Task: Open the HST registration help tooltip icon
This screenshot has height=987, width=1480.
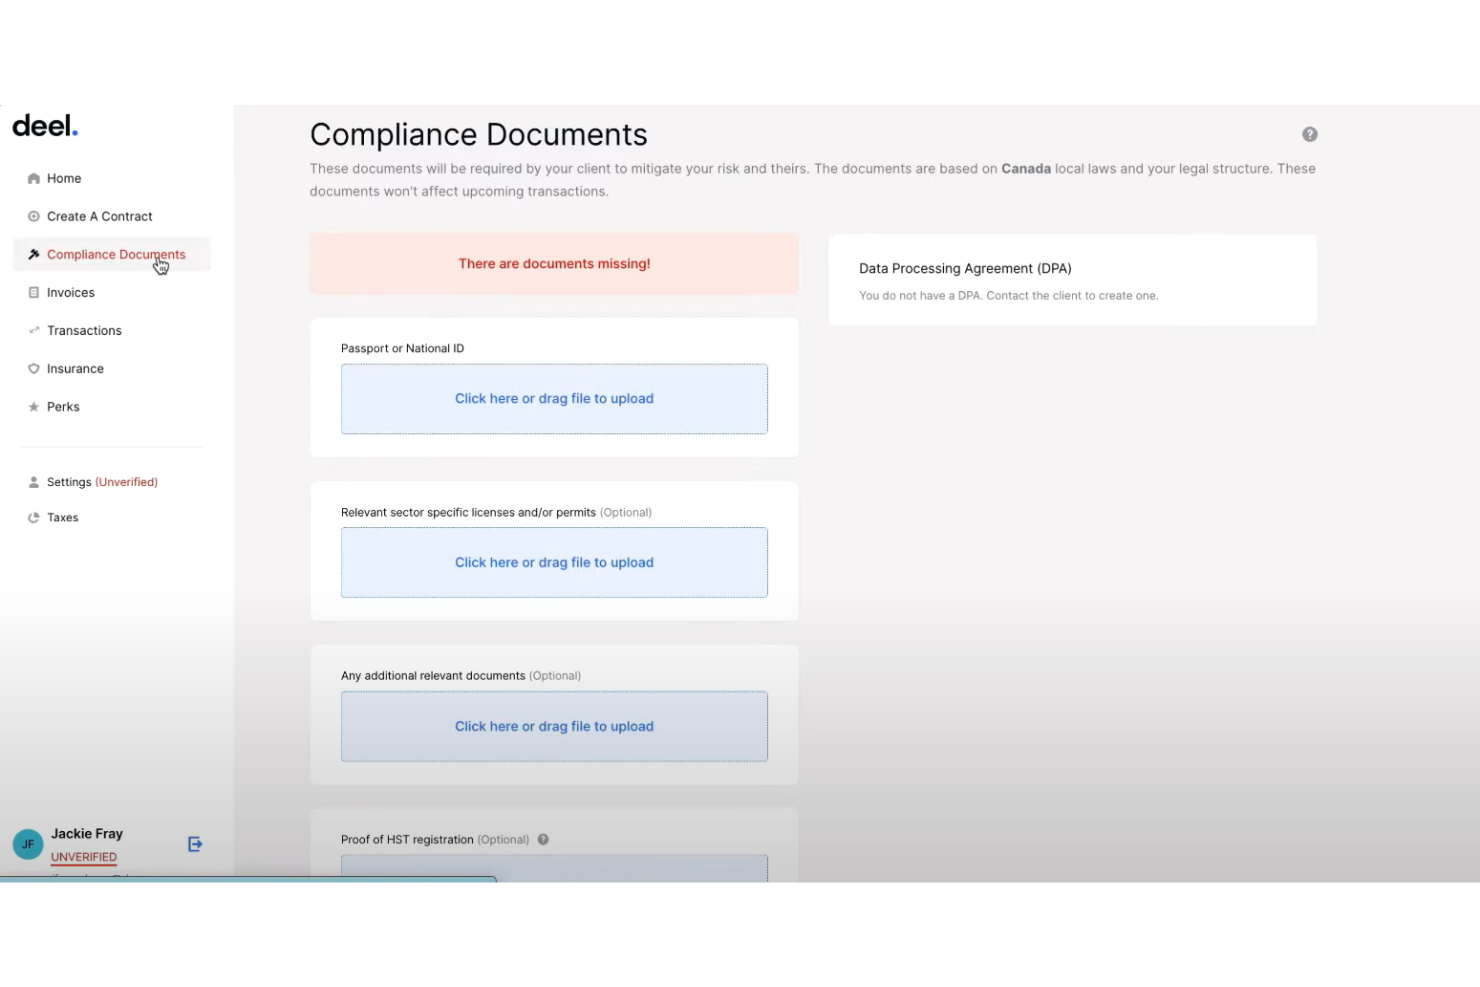Action: (x=542, y=839)
